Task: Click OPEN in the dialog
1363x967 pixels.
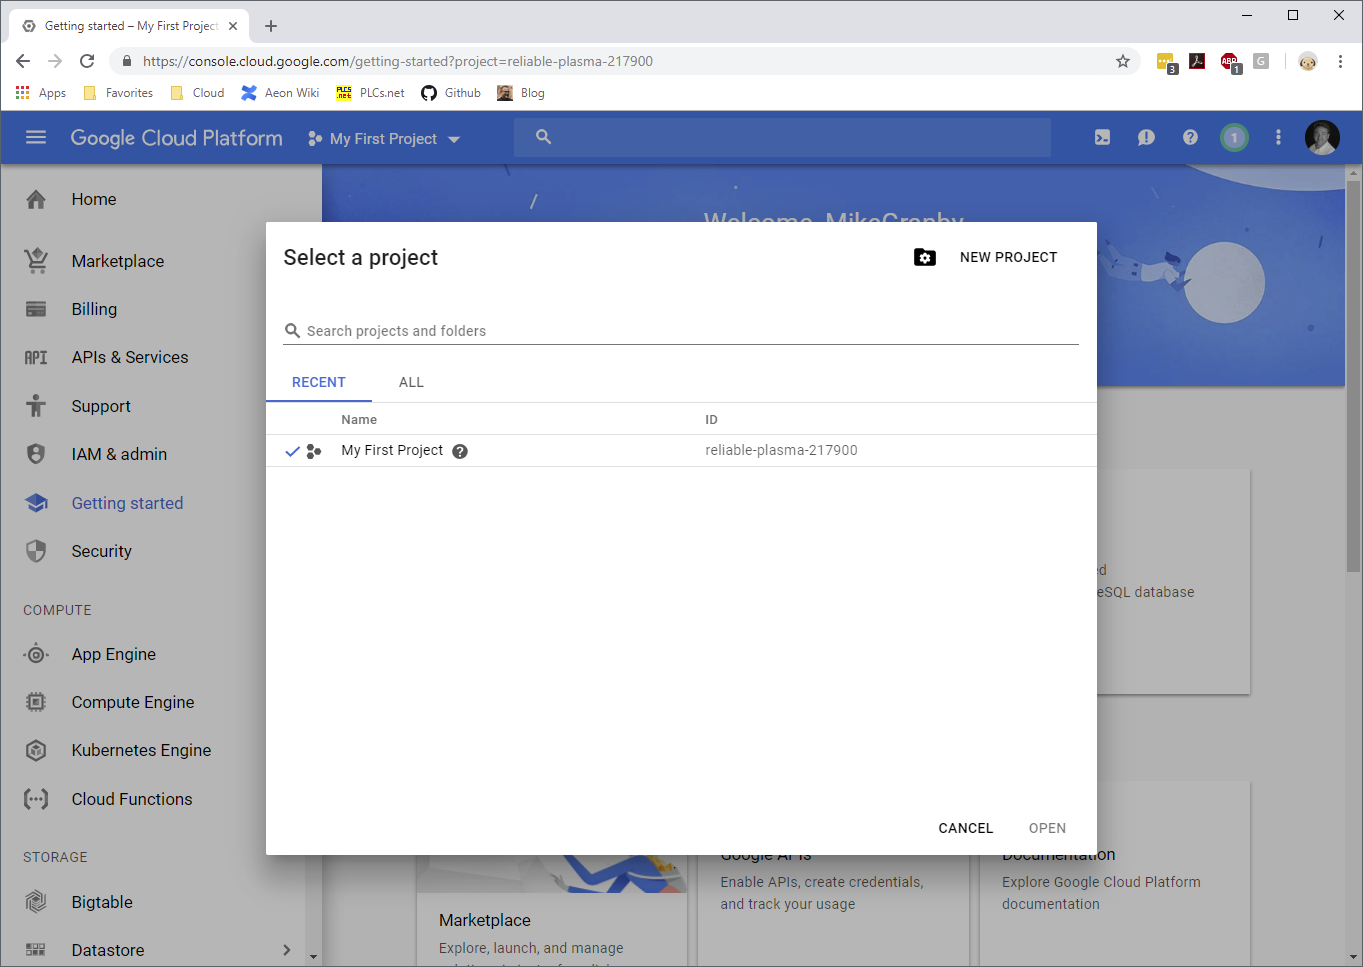Action: [x=1047, y=828]
